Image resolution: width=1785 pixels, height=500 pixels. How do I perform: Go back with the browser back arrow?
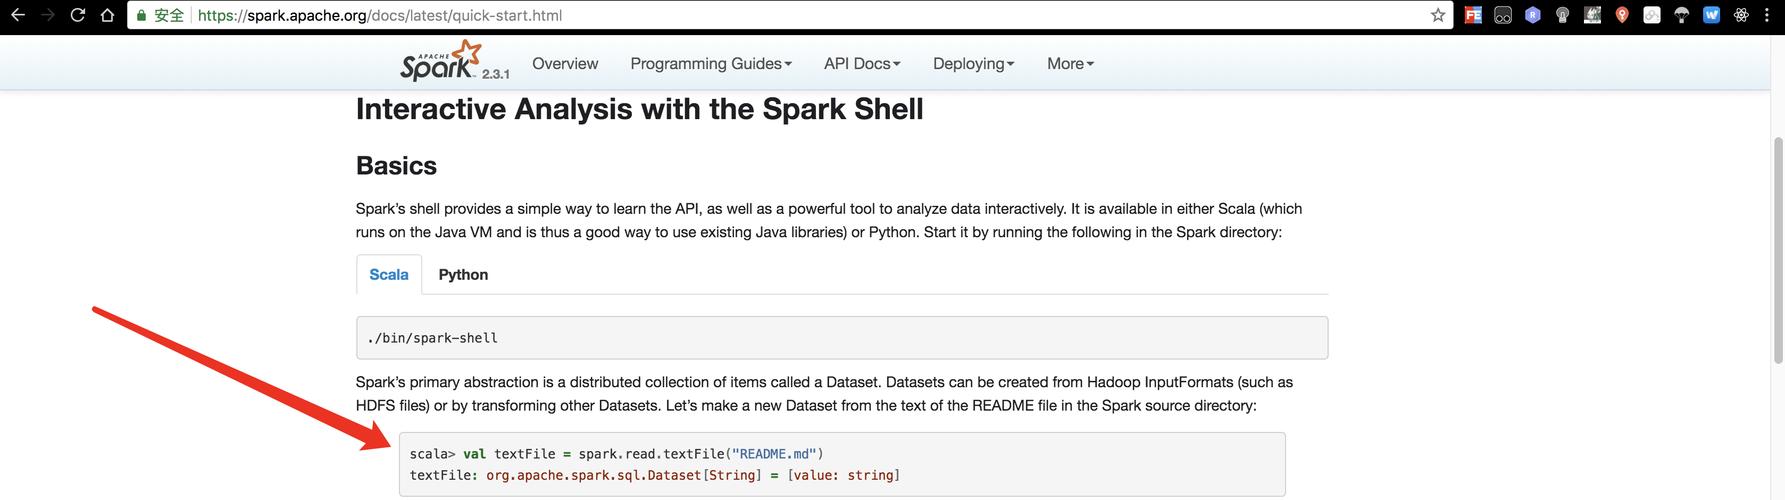[17, 15]
